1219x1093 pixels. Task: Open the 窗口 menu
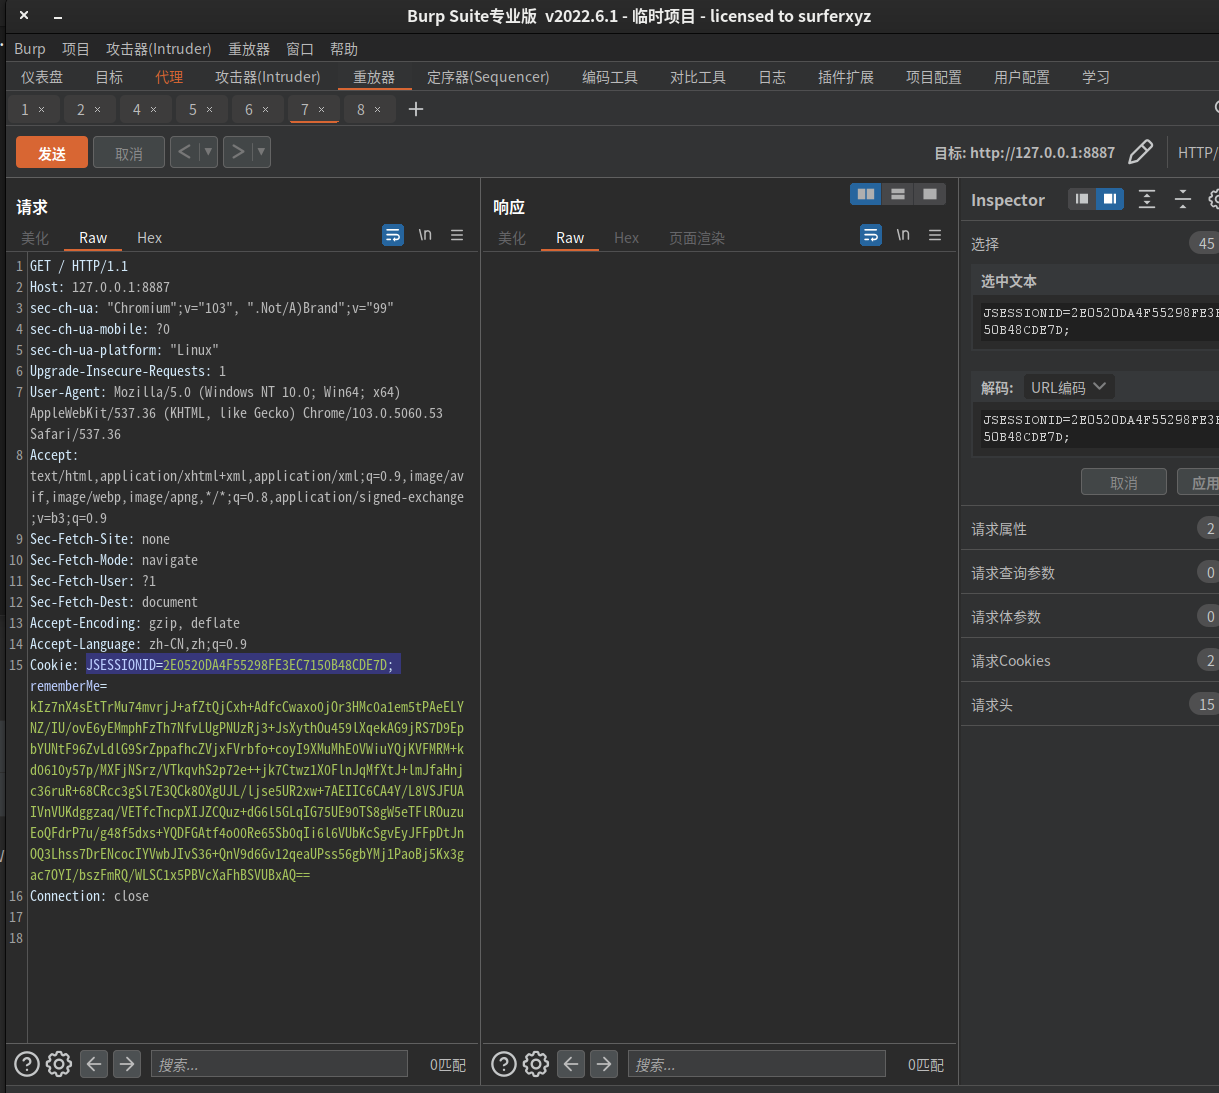[300, 49]
